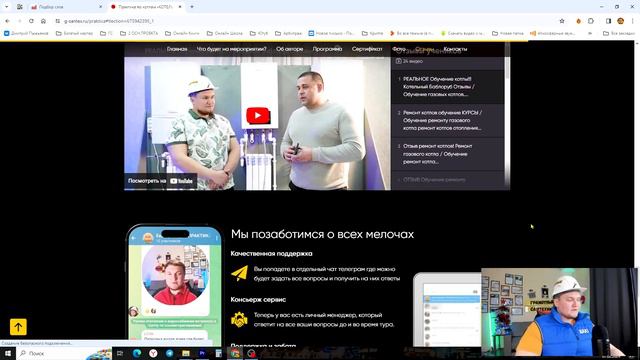The height and width of the screenshot is (360, 640).
Task: Open Calculator from the taskbar
Action: coord(218,353)
